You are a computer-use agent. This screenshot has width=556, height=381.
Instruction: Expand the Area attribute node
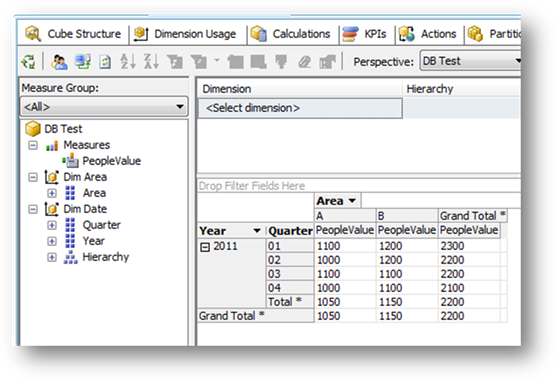click(52, 193)
